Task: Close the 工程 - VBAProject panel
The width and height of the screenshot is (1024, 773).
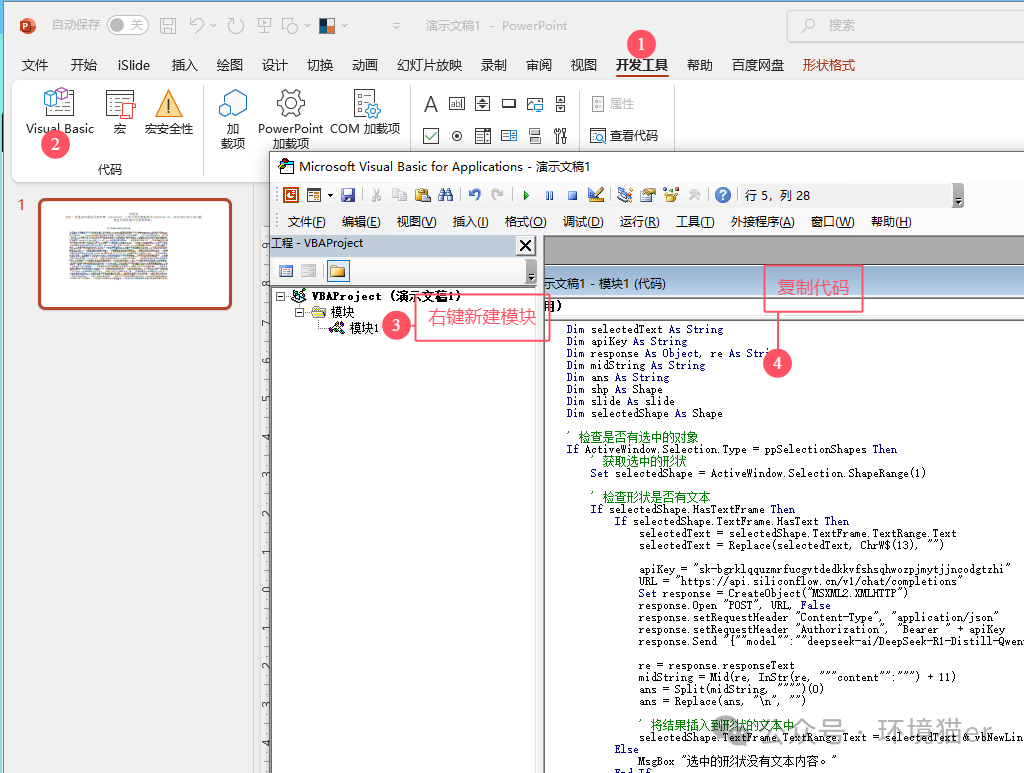Action: click(x=526, y=245)
